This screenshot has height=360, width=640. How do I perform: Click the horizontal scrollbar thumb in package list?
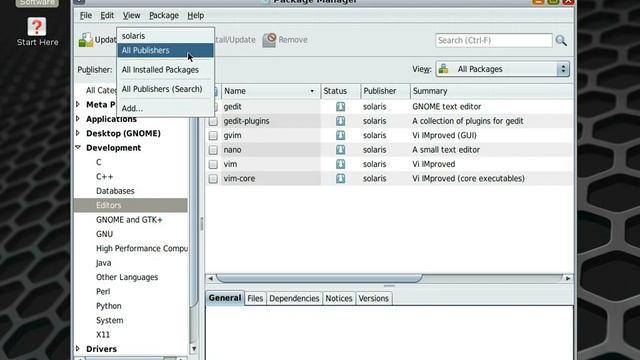coord(319,278)
